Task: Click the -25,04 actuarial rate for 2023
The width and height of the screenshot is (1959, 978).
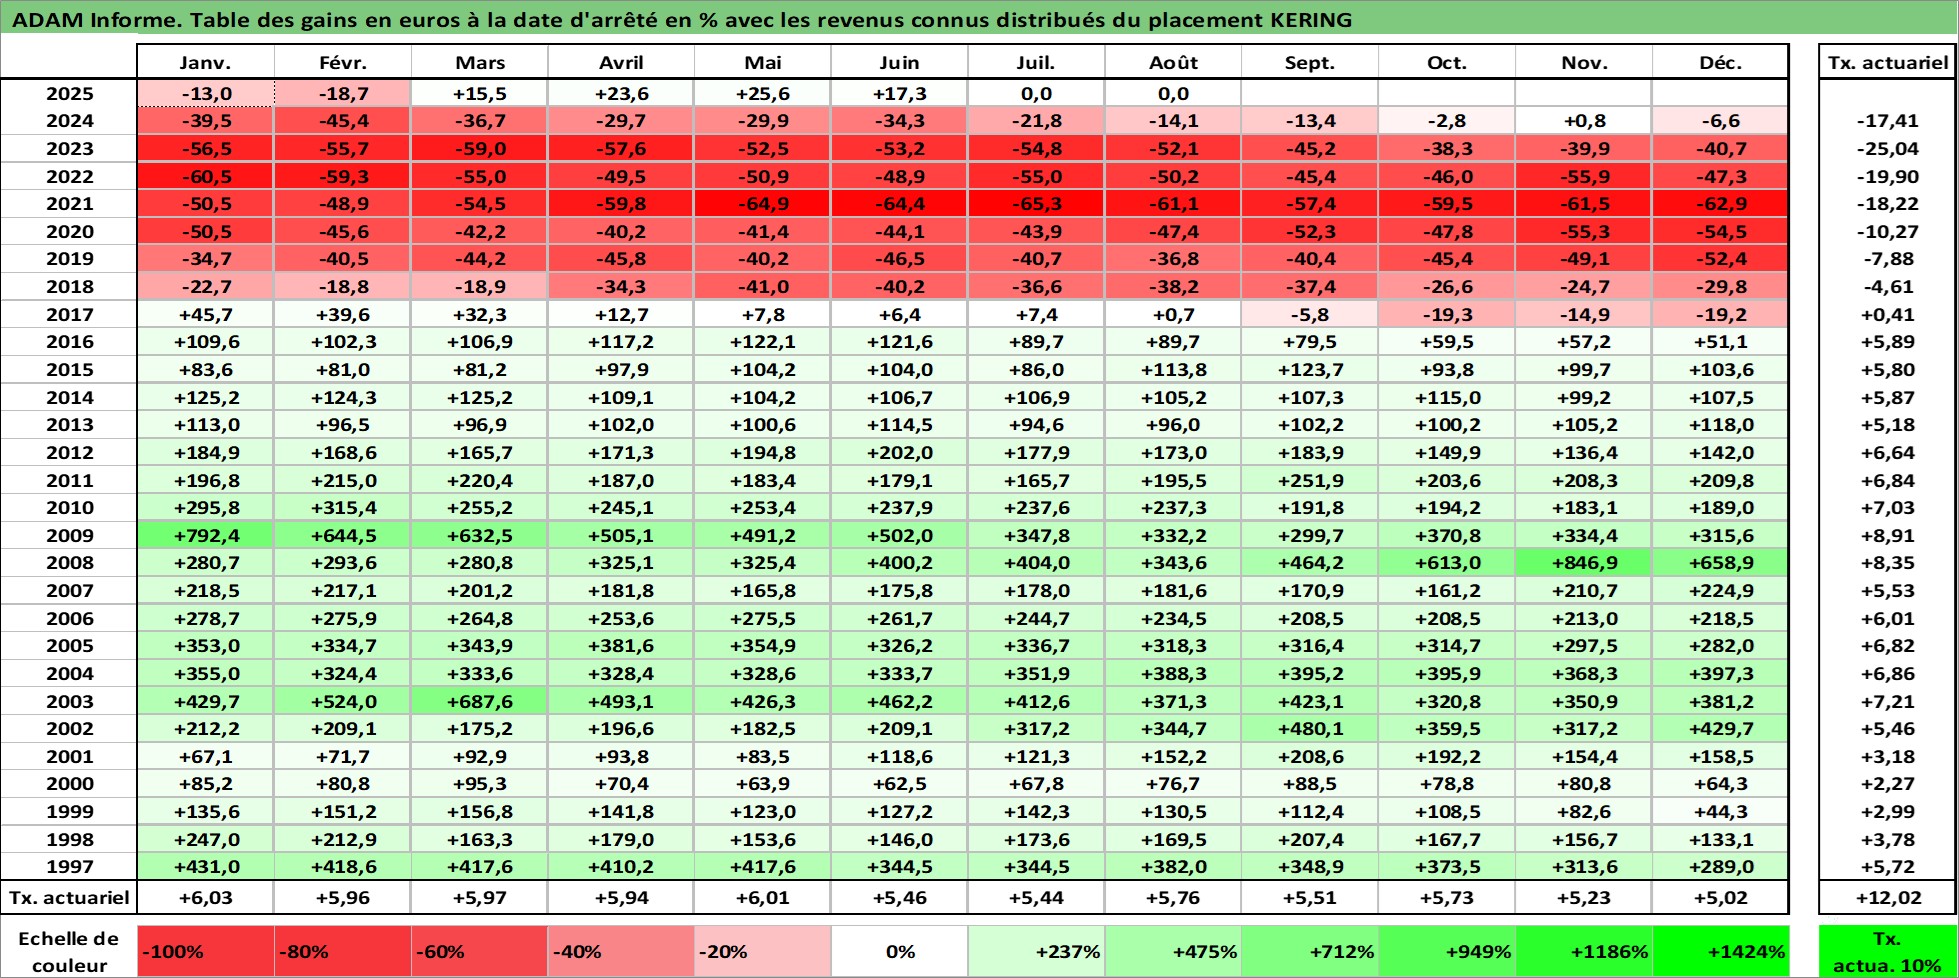Action: tap(1887, 149)
